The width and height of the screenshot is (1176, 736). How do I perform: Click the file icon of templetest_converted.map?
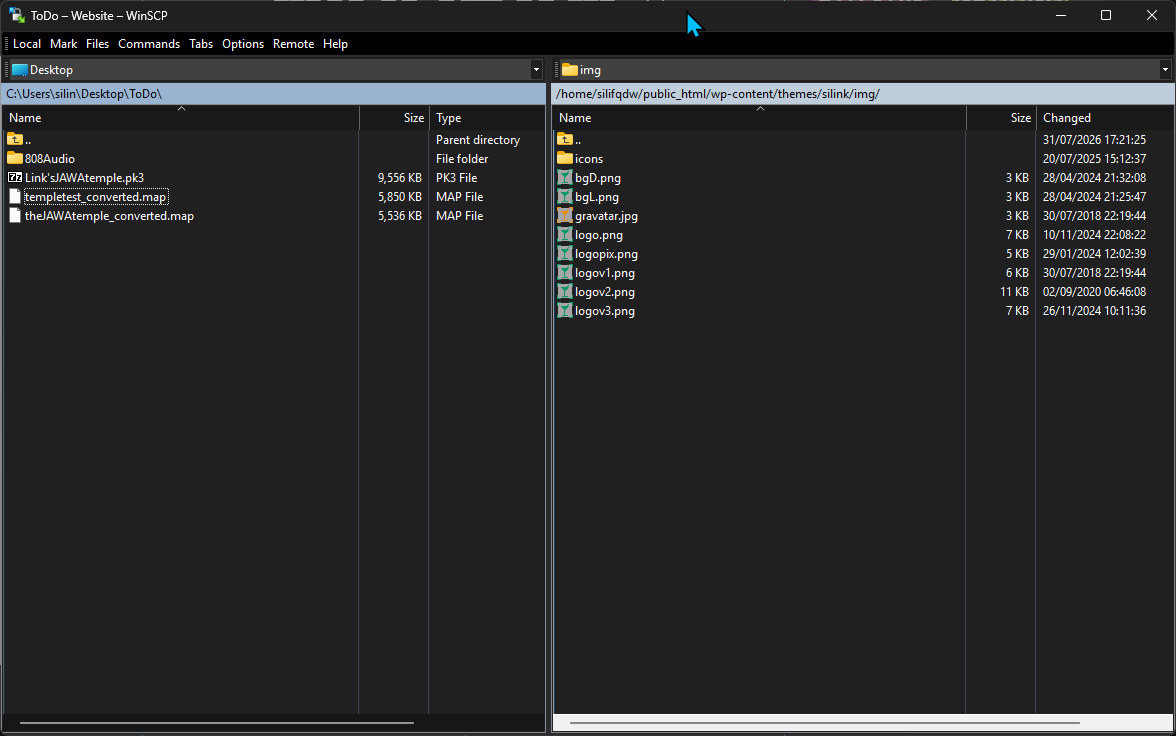(15, 197)
